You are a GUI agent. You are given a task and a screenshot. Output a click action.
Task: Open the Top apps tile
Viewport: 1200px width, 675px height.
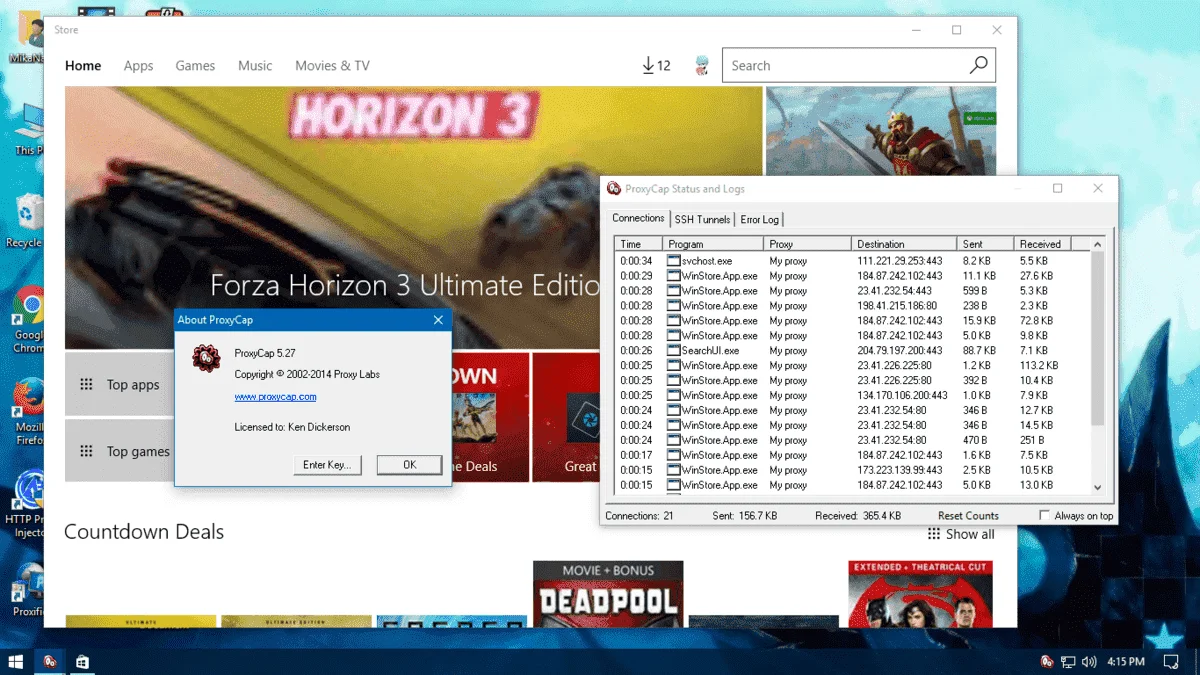click(x=120, y=384)
